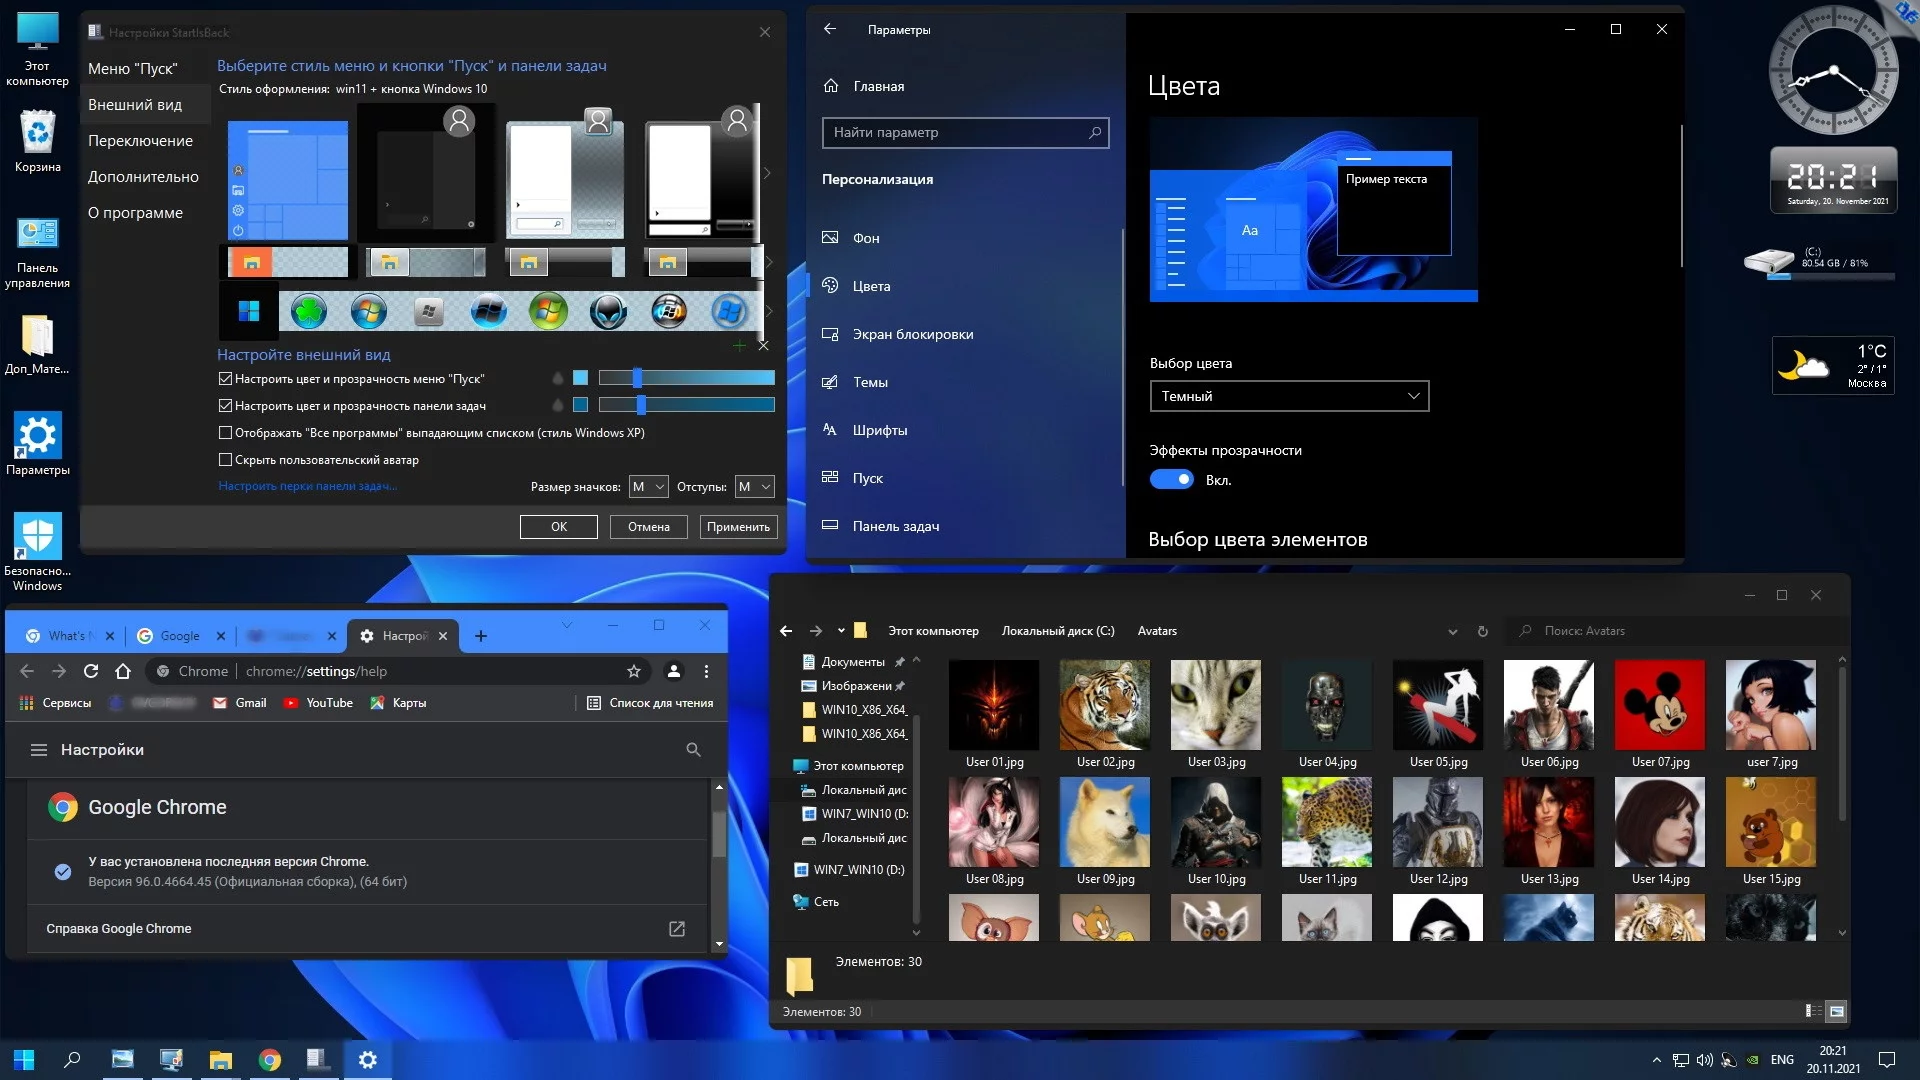Open Chrome's three-dot menu
Screen dimensions: 1920x1080
tap(706, 671)
